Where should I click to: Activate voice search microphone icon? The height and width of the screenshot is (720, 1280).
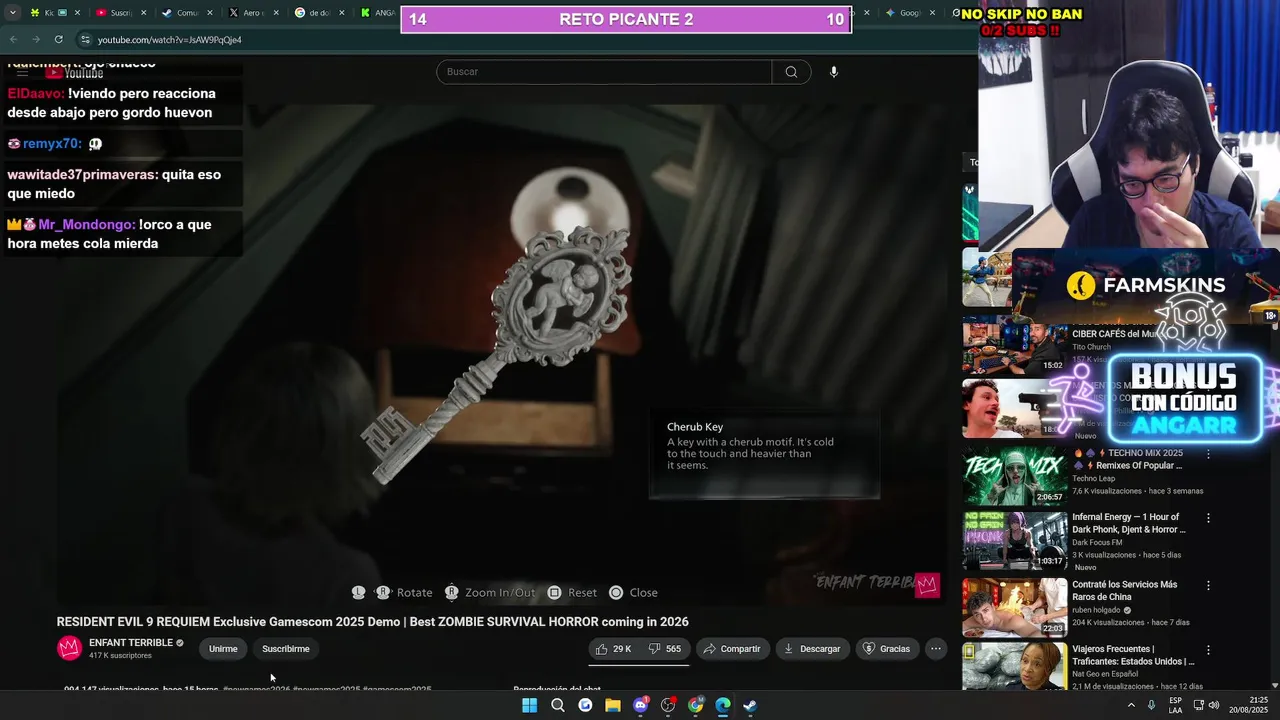[x=834, y=72]
